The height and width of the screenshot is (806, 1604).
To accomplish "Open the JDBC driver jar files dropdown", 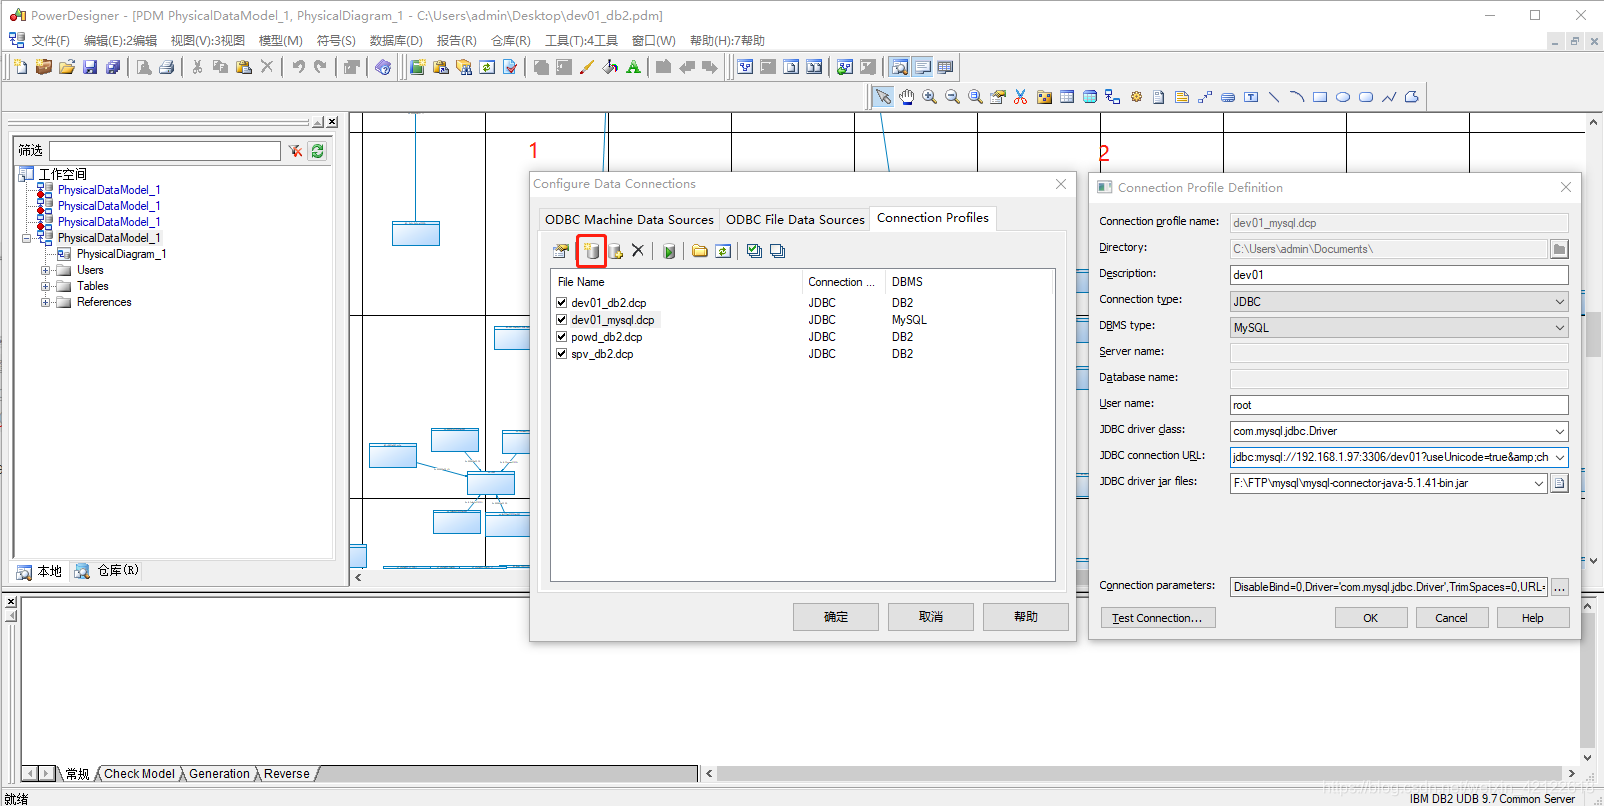I will [x=1539, y=483].
